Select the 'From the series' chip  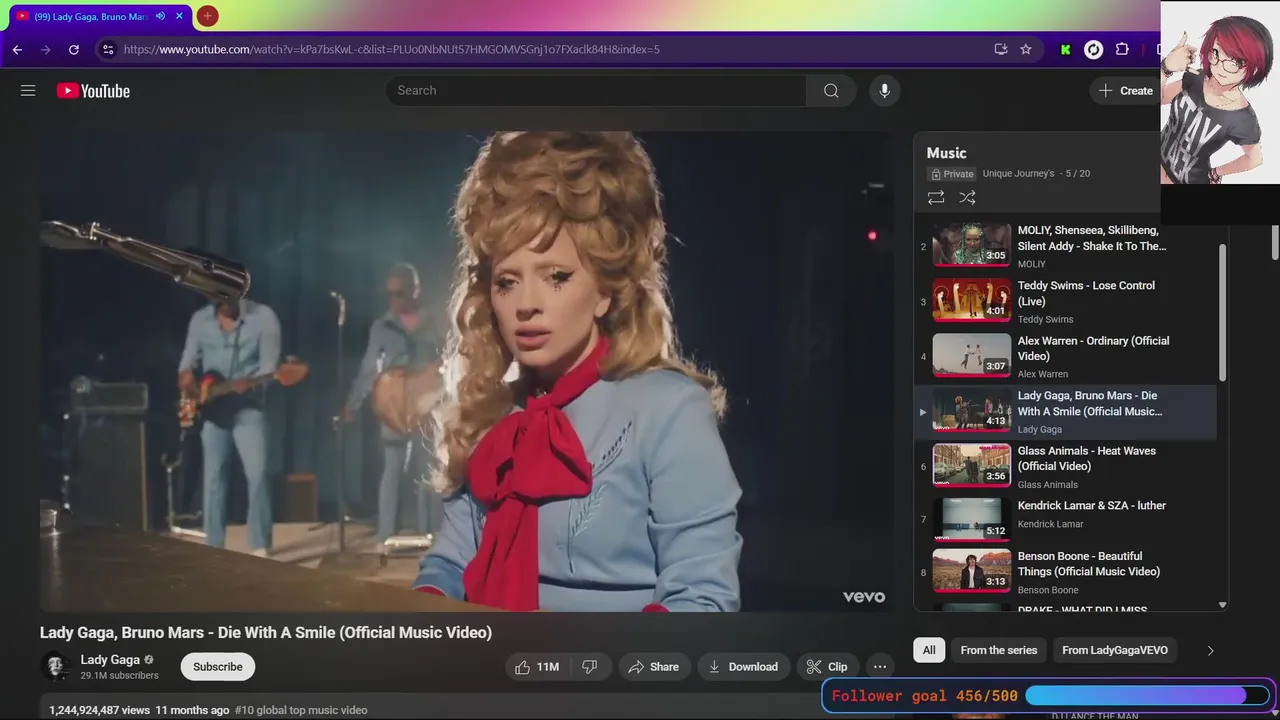tap(998, 650)
